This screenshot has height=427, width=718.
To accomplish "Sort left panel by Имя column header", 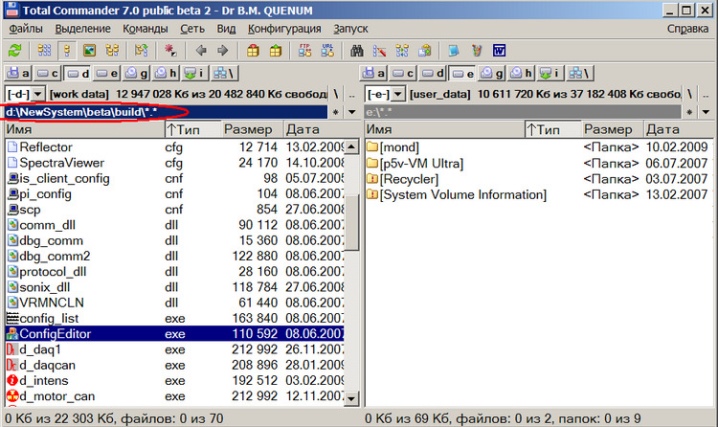I will tap(84, 130).
